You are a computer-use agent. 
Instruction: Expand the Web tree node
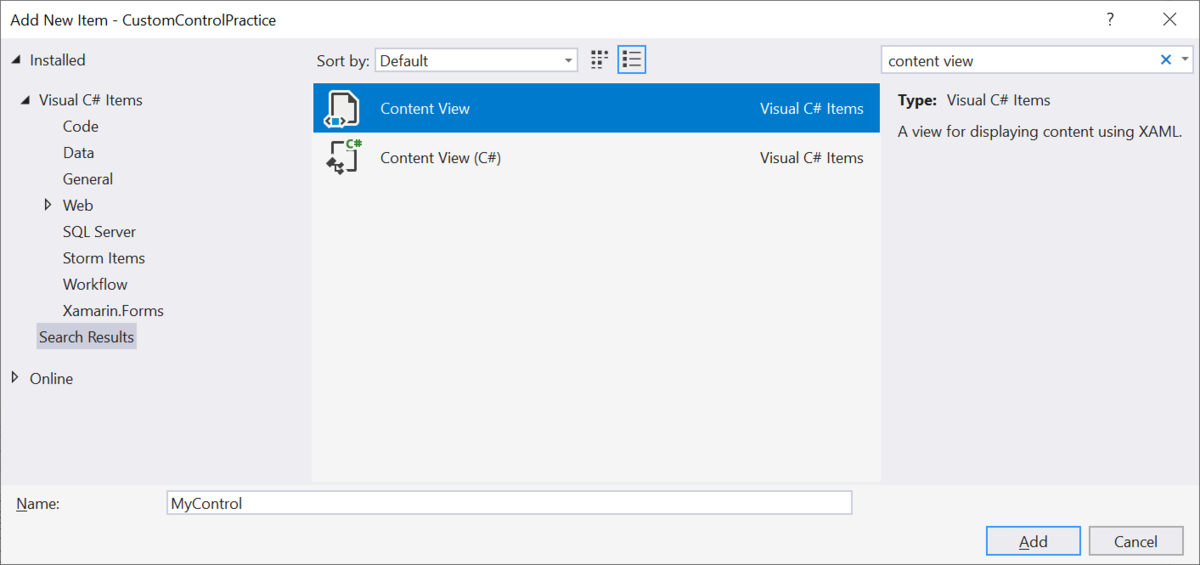48,205
